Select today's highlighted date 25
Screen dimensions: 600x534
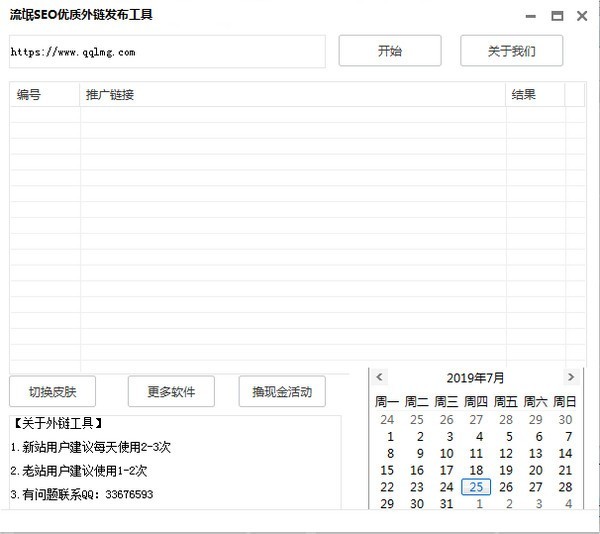pyautogui.click(x=476, y=487)
